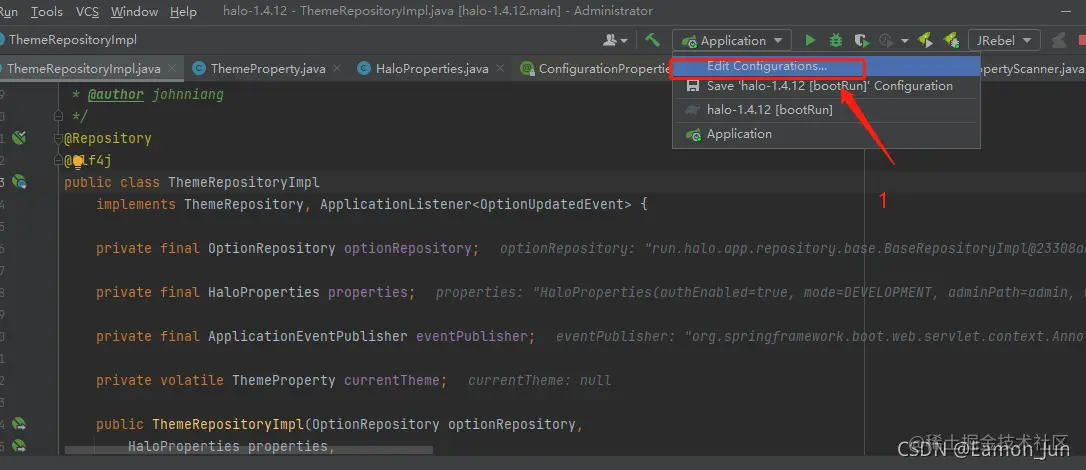Click the ThemeProperty field type
This screenshot has height=470, width=1086.
(284, 380)
